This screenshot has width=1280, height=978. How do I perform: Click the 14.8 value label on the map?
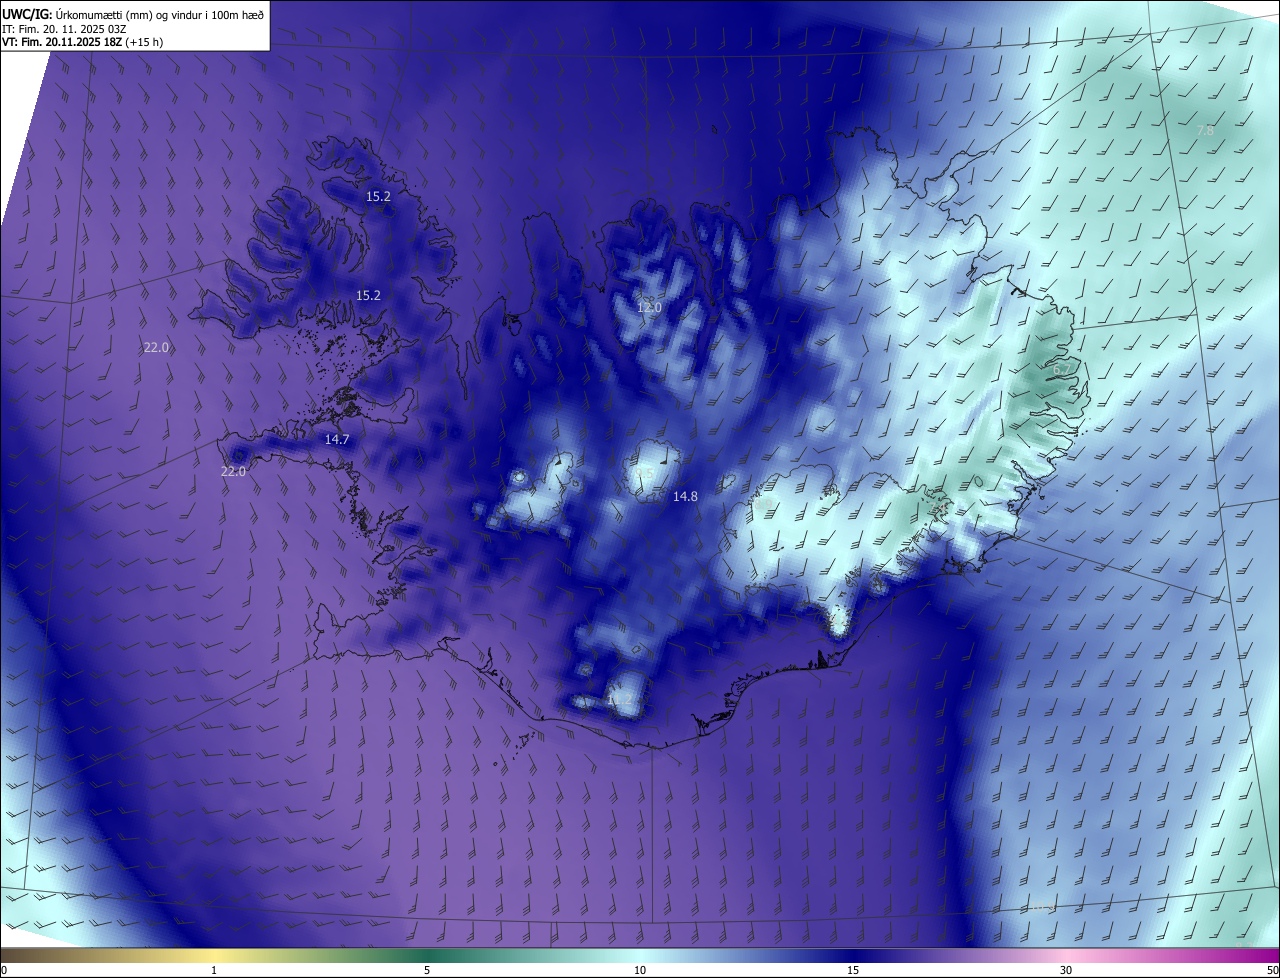[685, 496]
